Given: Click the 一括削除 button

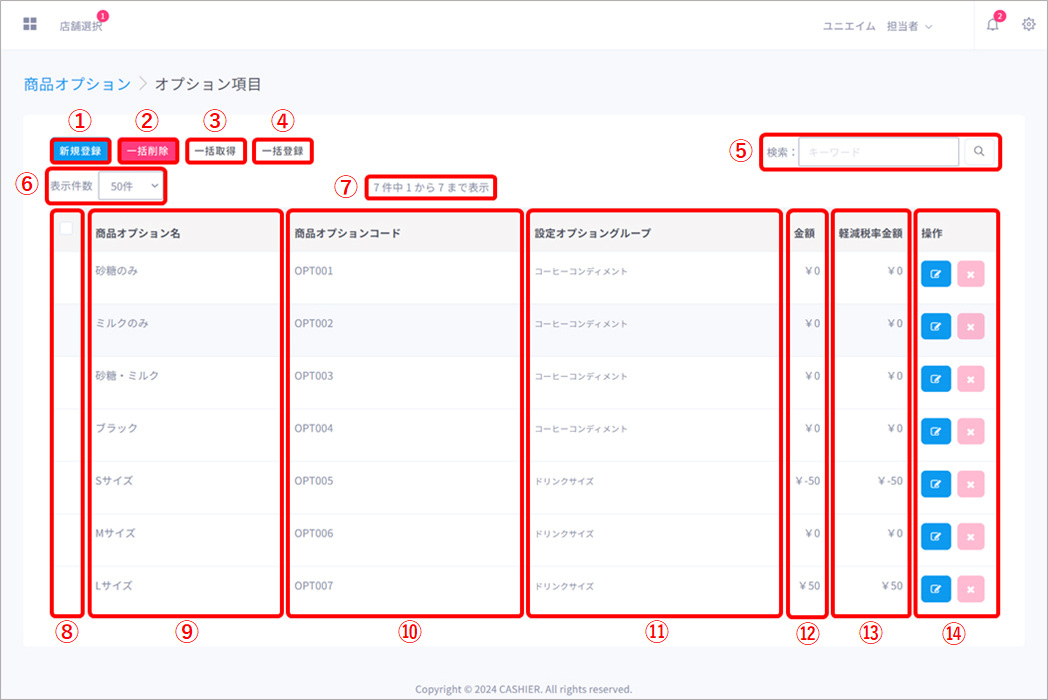Looking at the screenshot, I should pyautogui.click(x=148, y=151).
